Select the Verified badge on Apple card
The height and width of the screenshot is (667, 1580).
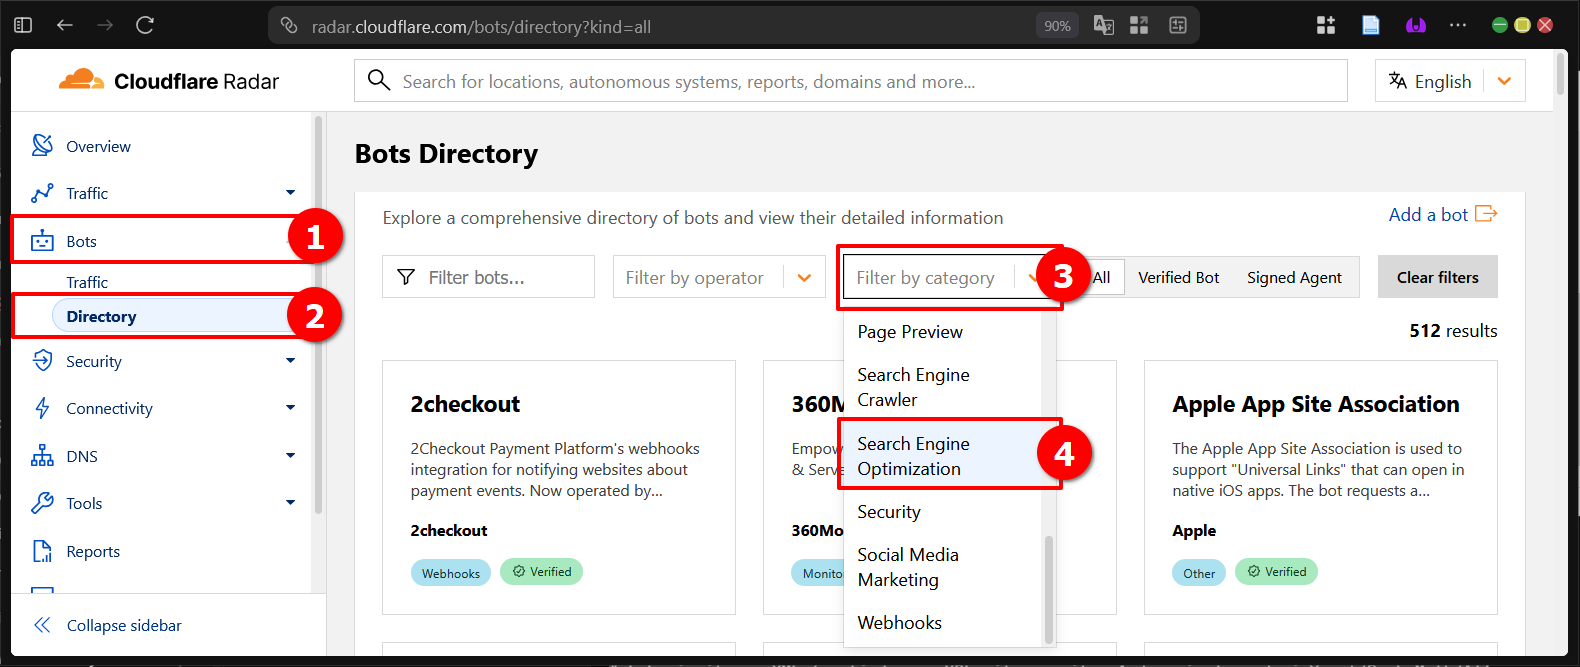click(x=1276, y=572)
